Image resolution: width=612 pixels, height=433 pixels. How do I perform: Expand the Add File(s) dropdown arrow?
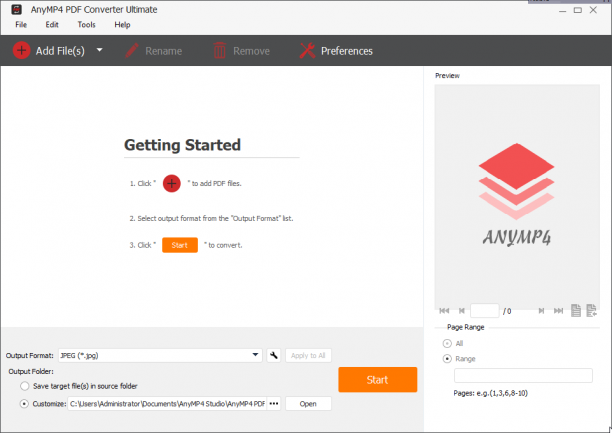(x=100, y=50)
